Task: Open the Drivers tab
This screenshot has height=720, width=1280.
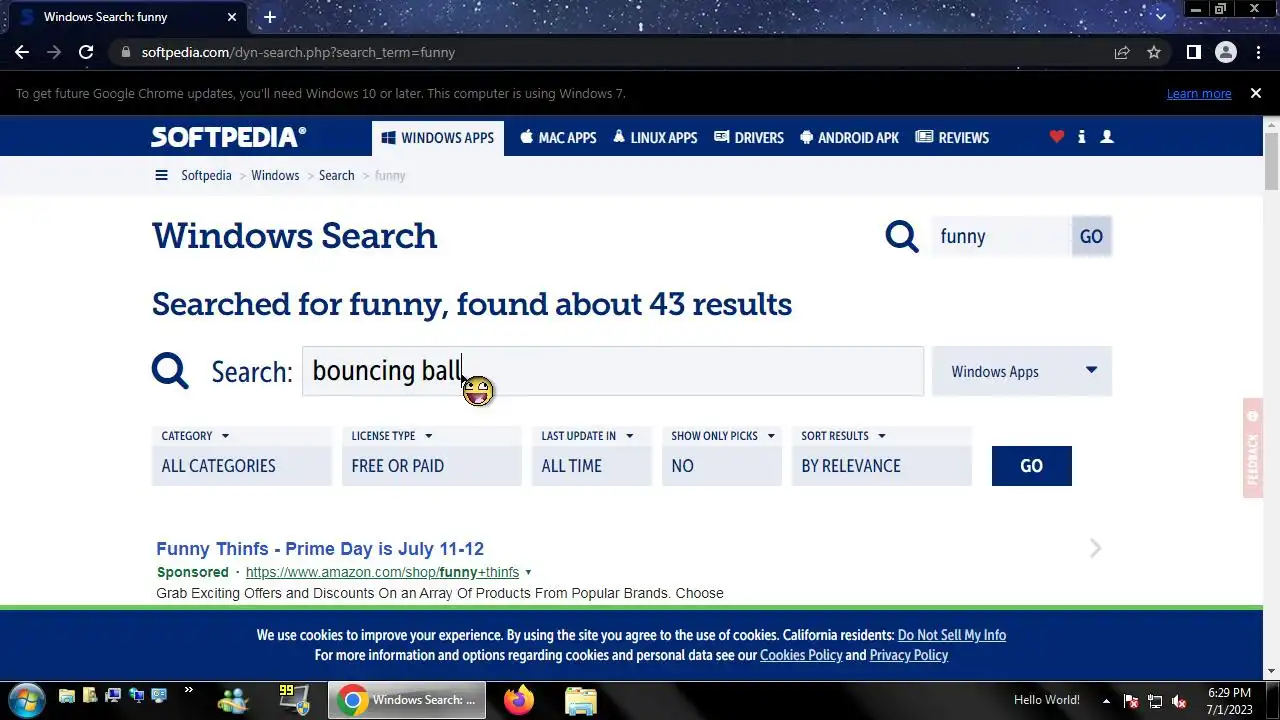Action: pyautogui.click(x=749, y=137)
